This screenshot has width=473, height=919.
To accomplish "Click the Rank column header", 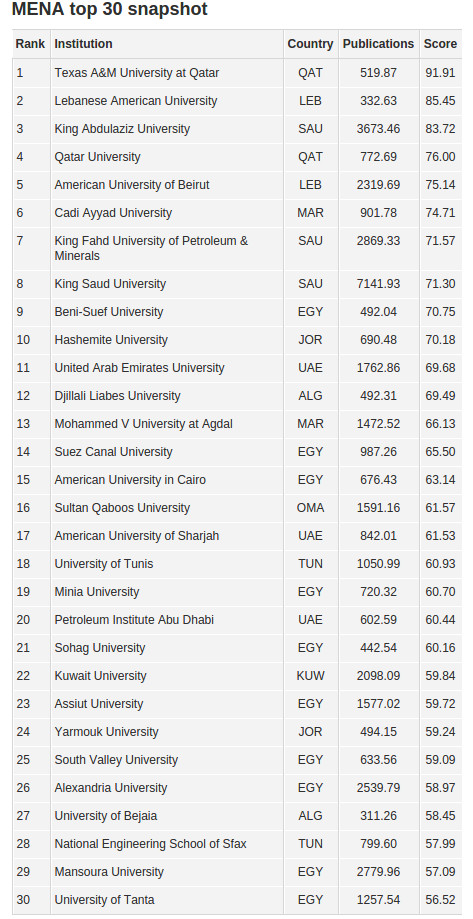I will click(30, 44).
